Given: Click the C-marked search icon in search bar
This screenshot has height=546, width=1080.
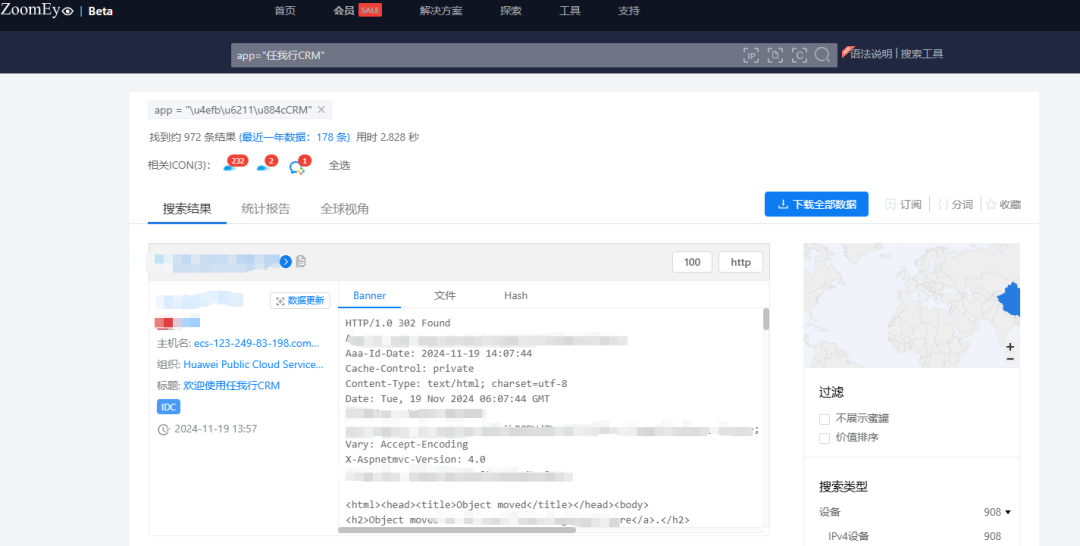Looking at the screenshot, I should 799,55.
